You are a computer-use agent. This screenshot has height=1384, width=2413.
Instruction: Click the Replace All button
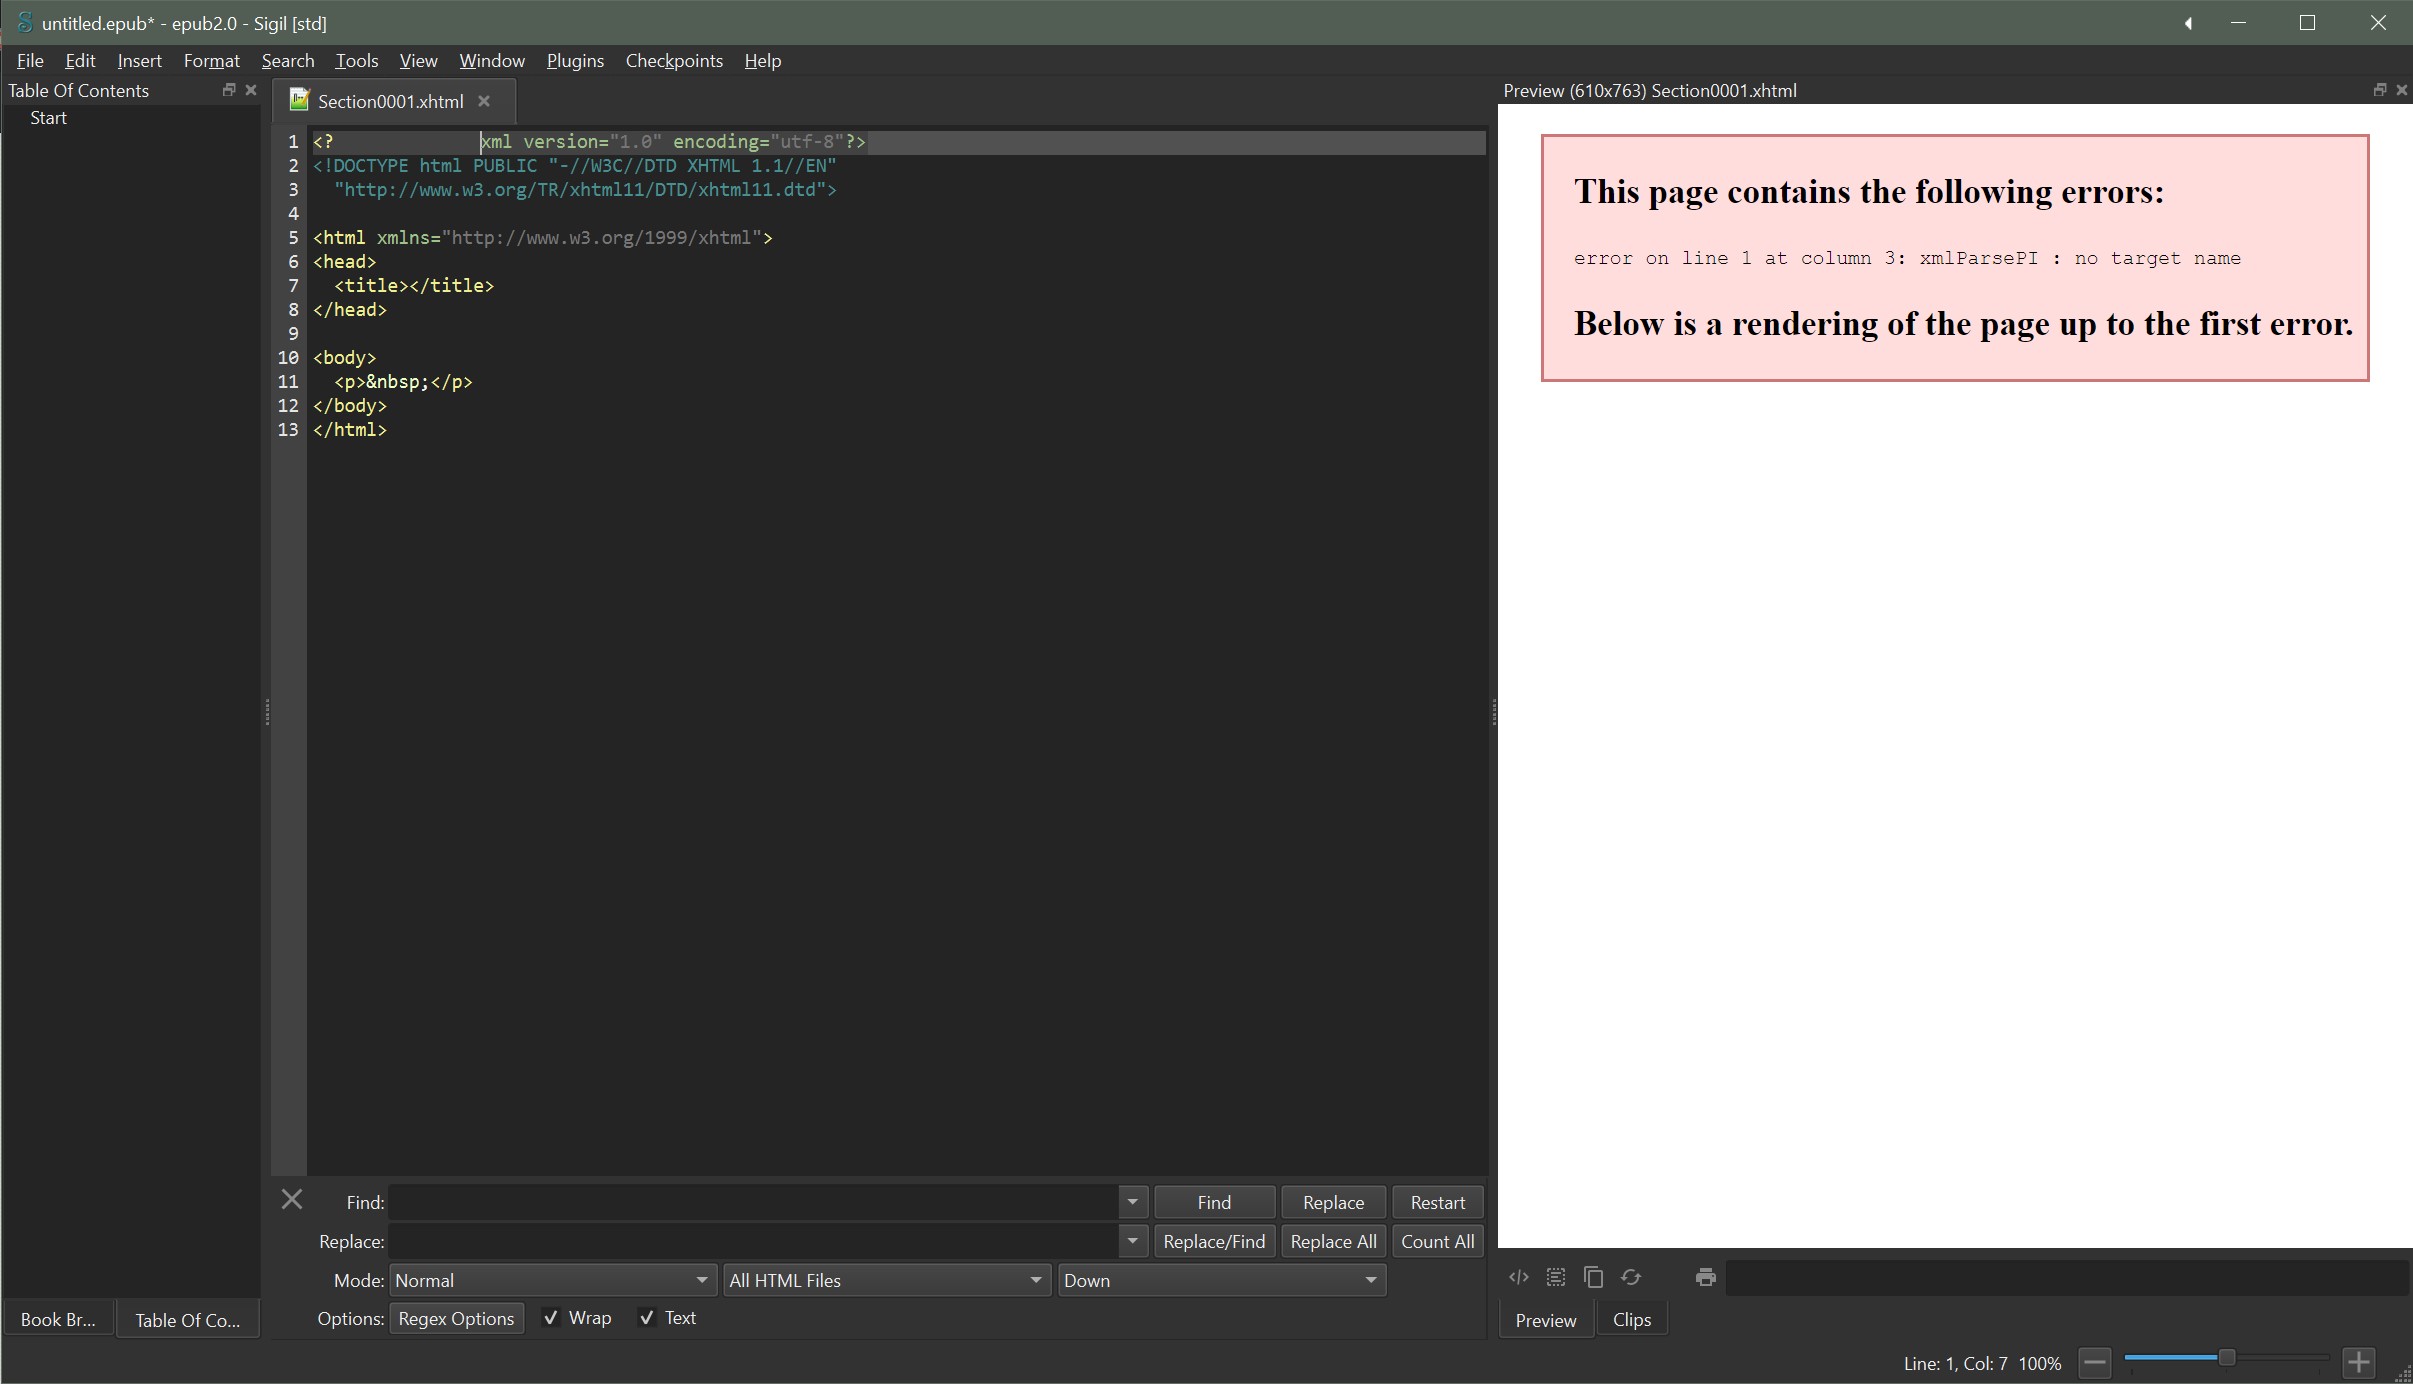(1332, 1241)
